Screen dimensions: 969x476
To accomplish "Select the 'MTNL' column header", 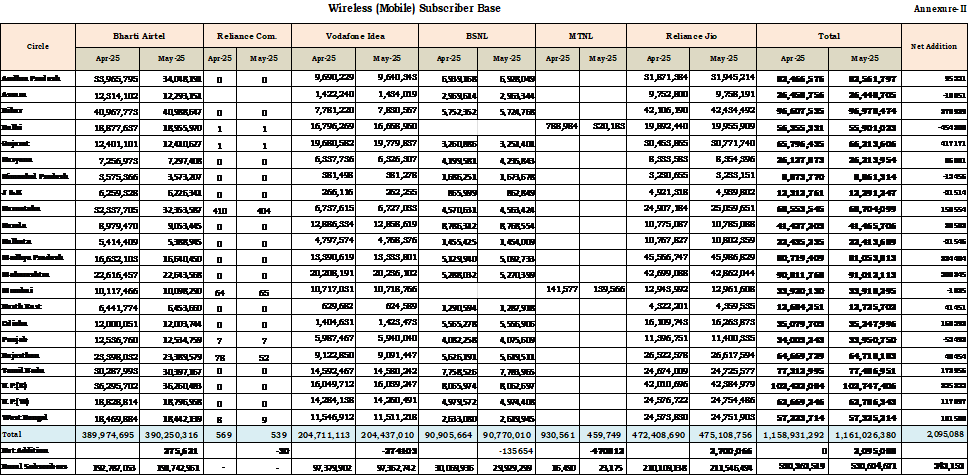I will pyautogui.click(x=581, y=36).
